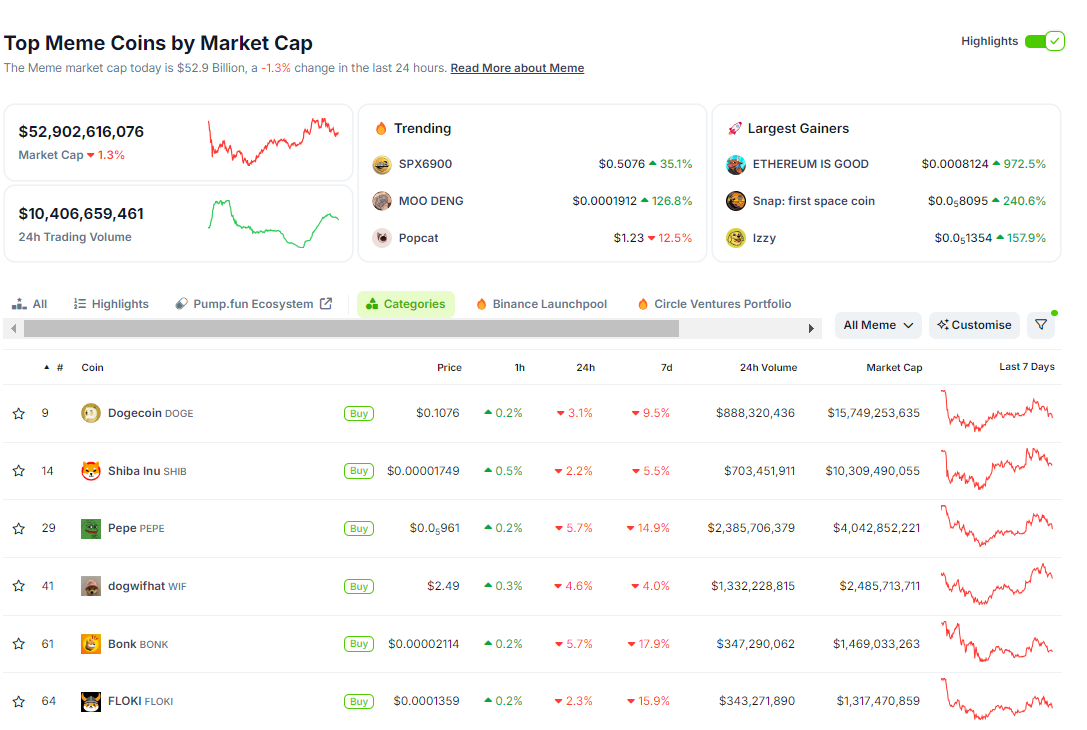This screenshot has height=730, width=1087.
Task: Open the Shiba Inu coin logo
Action: [x=91, y=471]
